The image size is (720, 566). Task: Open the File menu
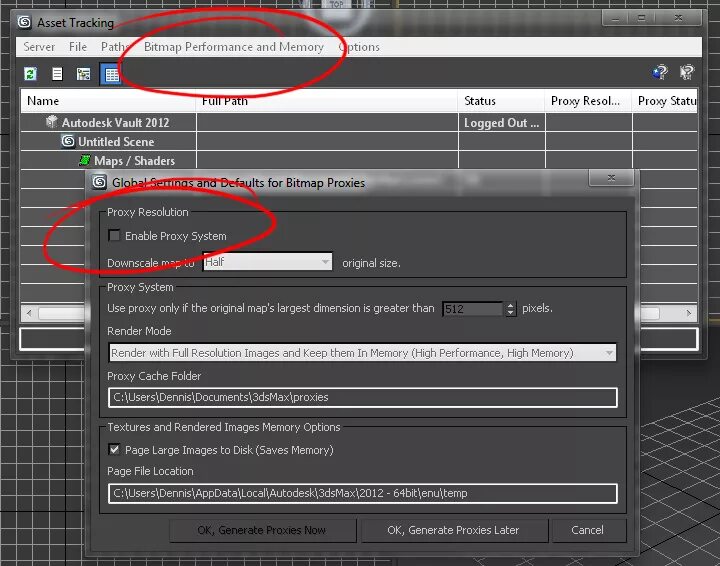(78, 47)
